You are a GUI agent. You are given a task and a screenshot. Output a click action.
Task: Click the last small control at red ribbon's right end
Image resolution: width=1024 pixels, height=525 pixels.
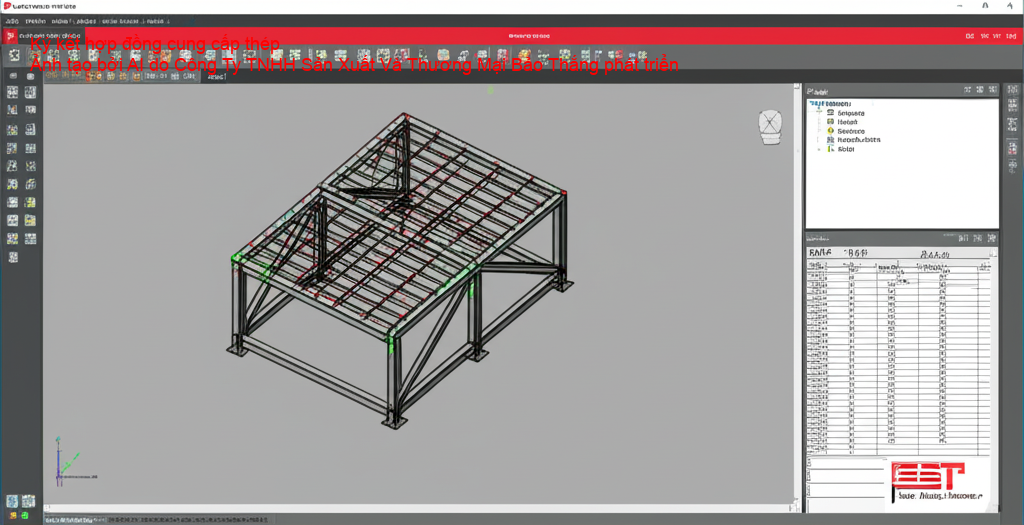point(1011,36)
